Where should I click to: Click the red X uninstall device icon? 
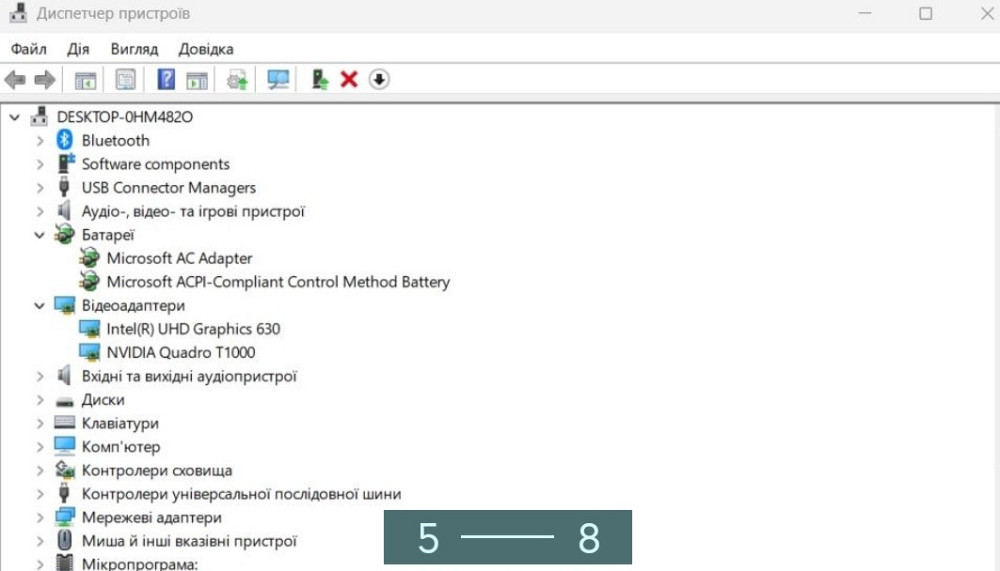coord(349,79)
